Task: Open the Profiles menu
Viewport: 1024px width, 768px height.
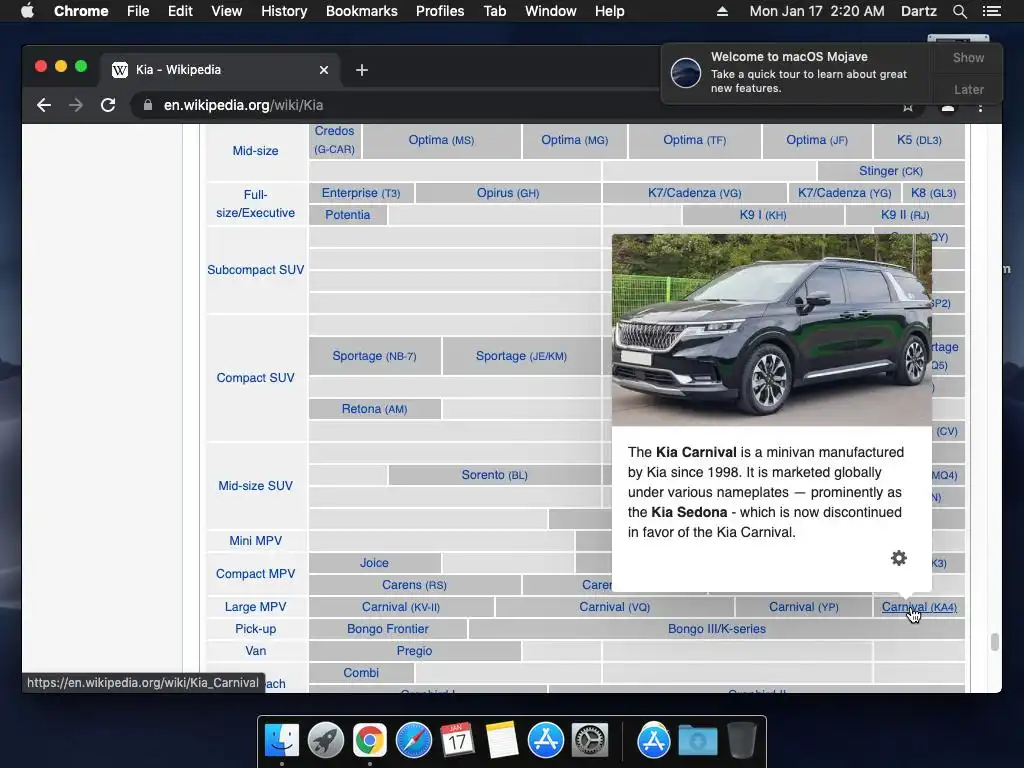Action: click(440, 11)
